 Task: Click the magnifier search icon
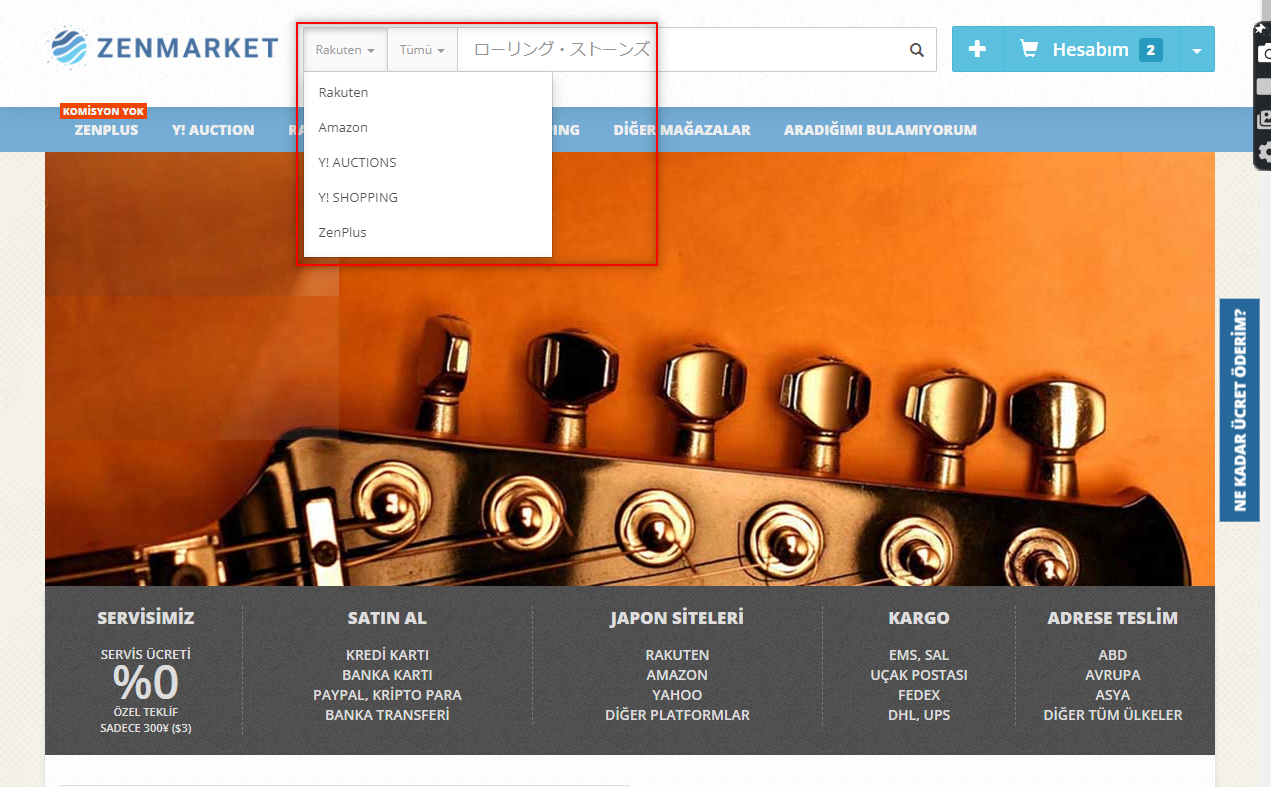tap(917, 50)
